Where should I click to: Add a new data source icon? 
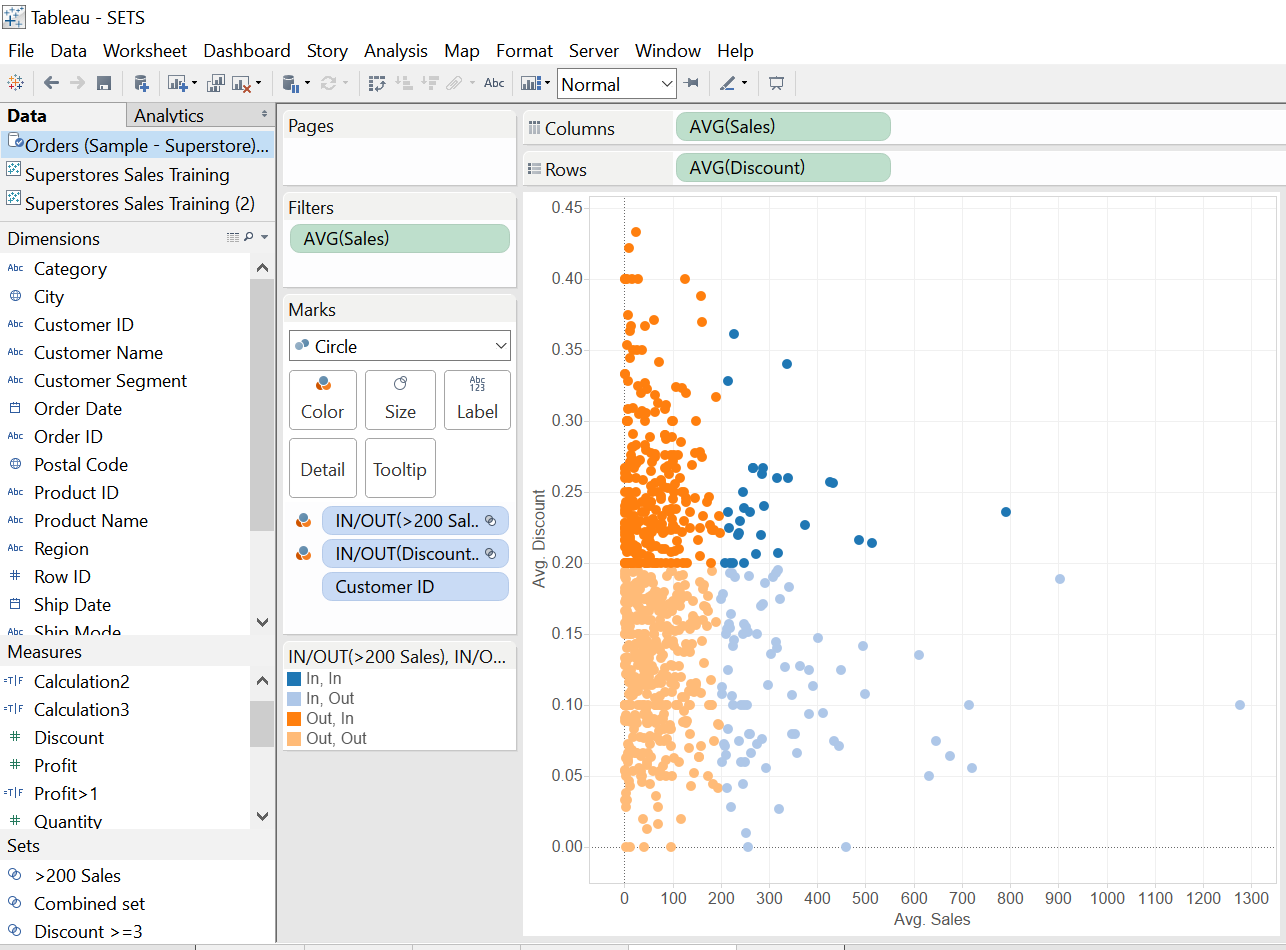pos(141,84)
